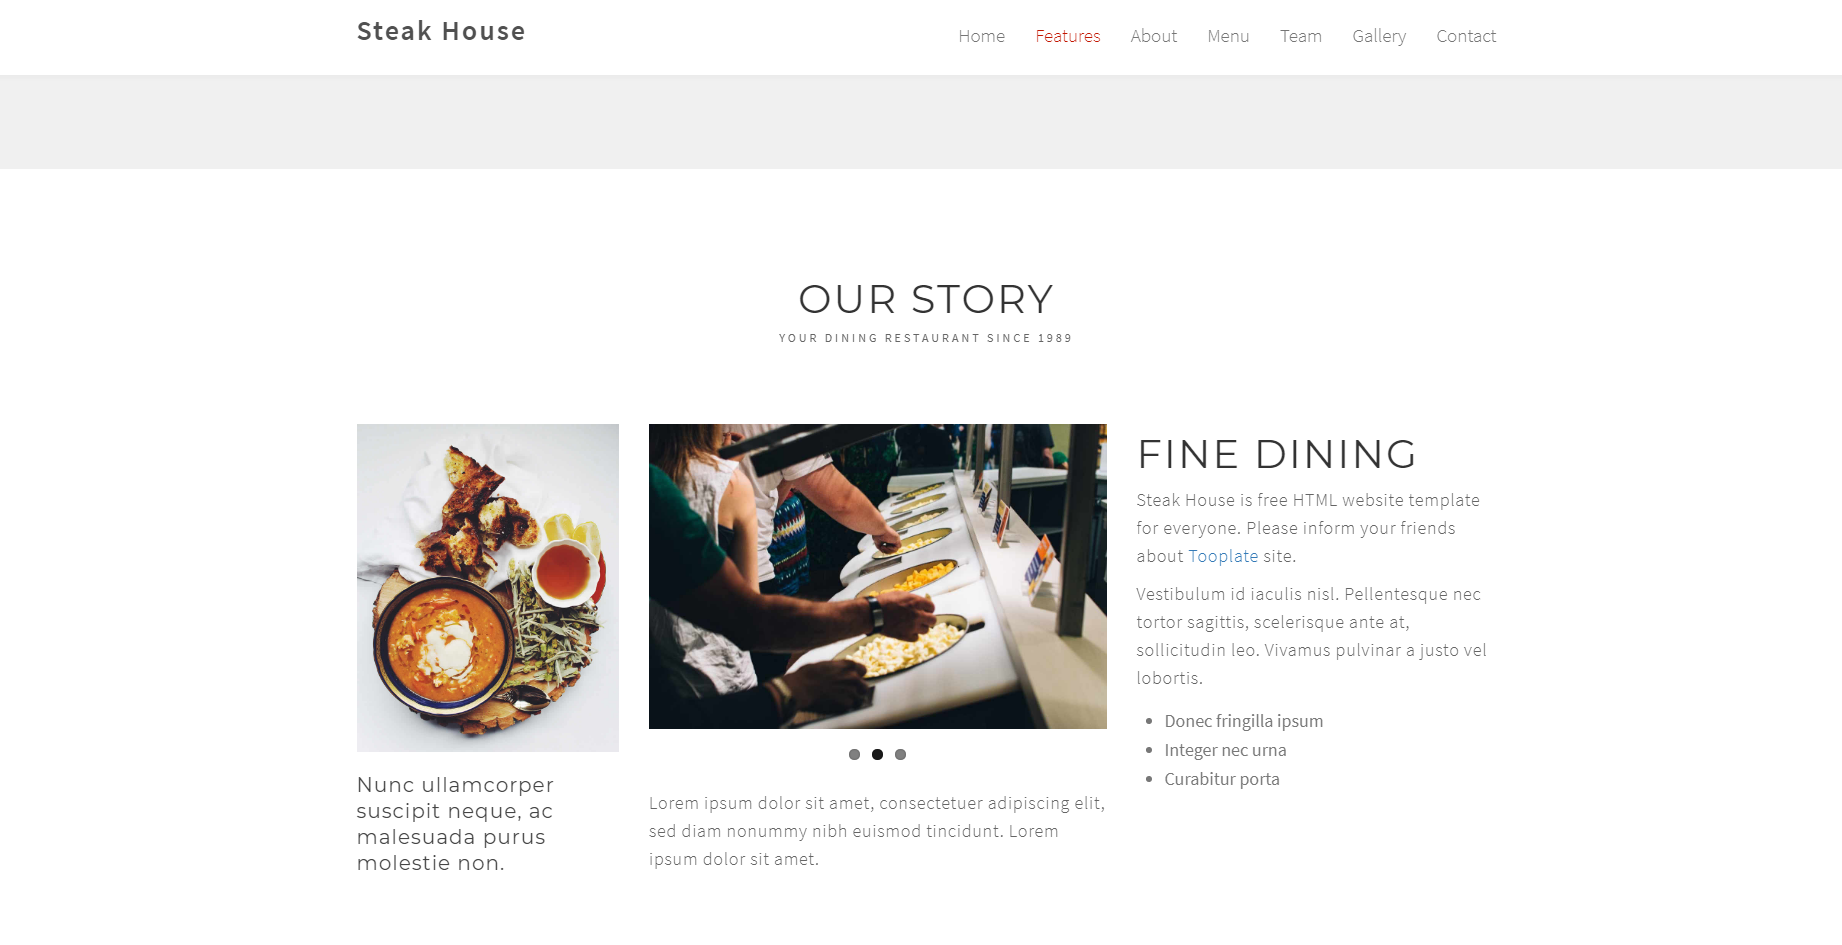The width and height of the screenshot is (1842, 945).
Task: Go to the Features section
Action: click(x=1067, y=36)
